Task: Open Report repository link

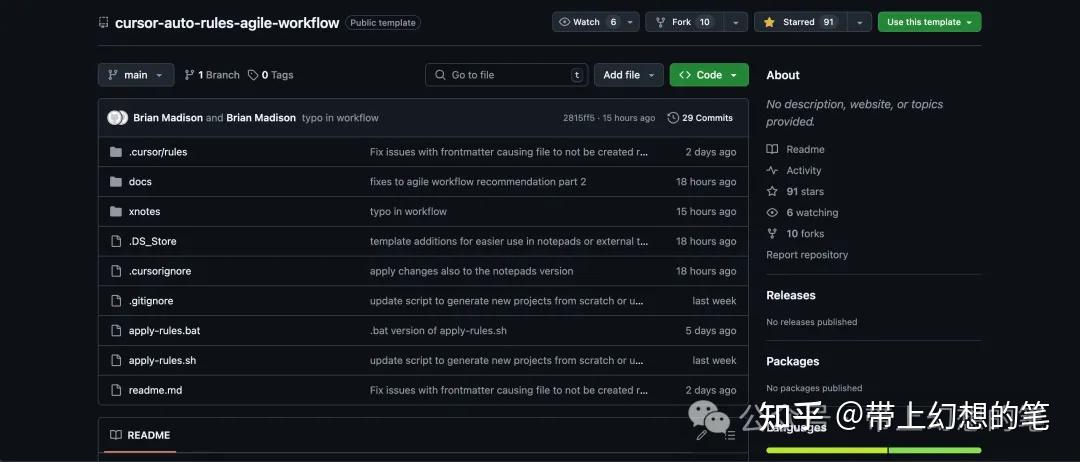Action: [807, 255]
